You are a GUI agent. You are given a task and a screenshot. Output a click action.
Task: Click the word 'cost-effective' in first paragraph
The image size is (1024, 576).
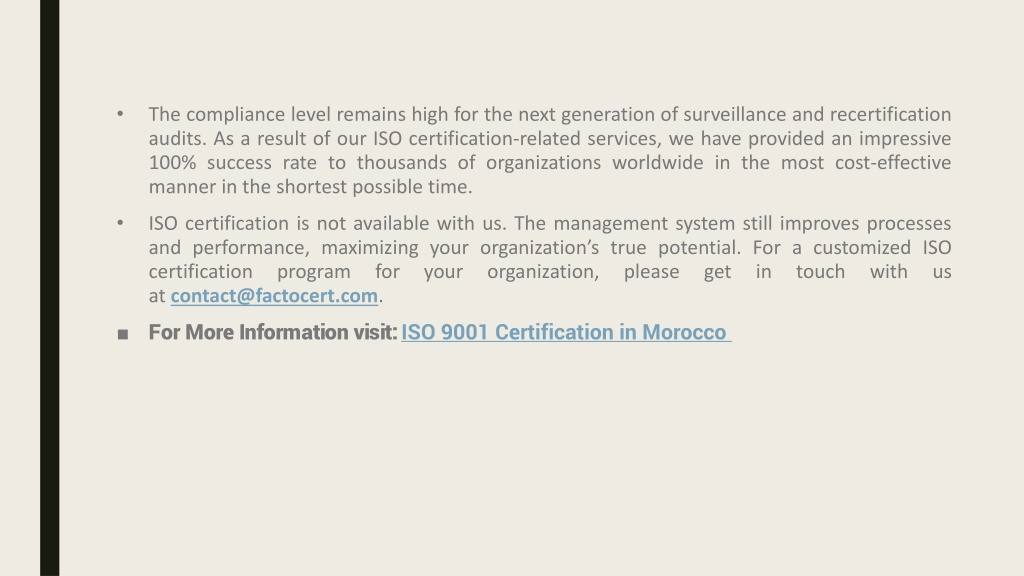[893, 163]
